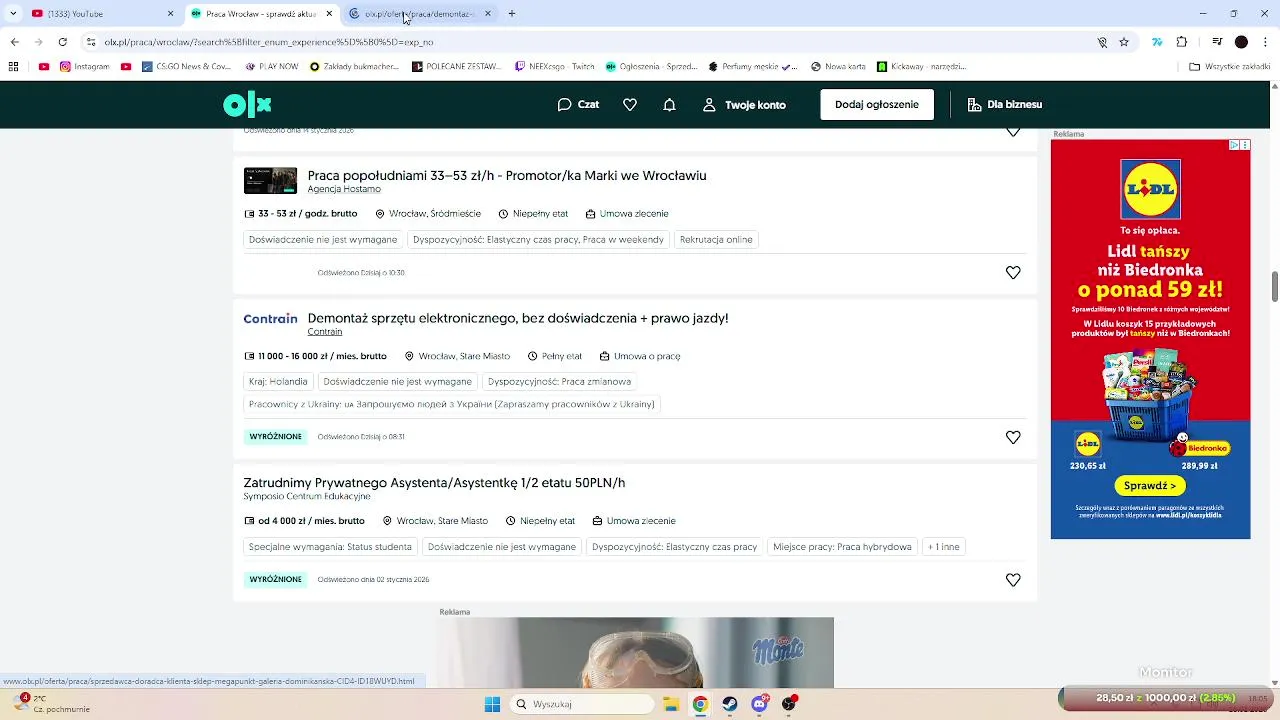Open Agencja Hostamo employer link
This screenshot has width=1280, height=720.
click(x=344, y=189)
